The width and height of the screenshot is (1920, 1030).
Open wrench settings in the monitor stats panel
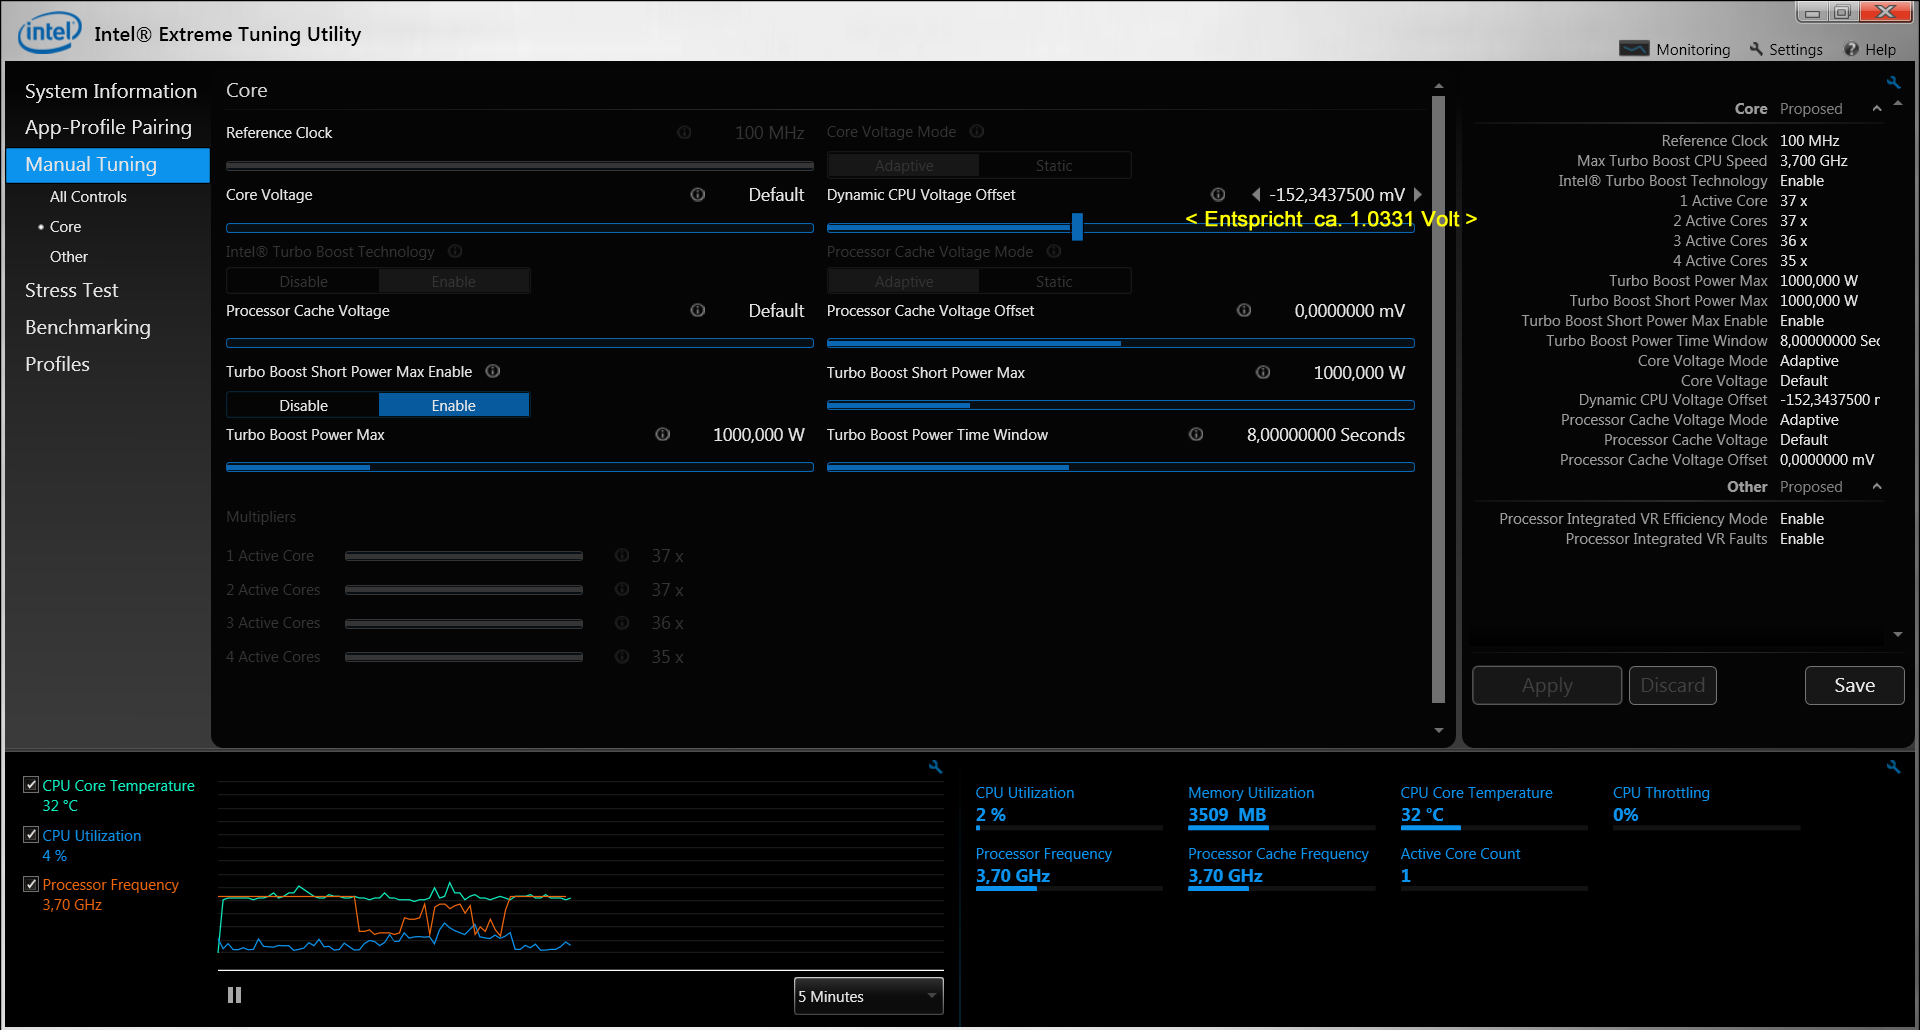pyautogui.click(x=1893, y=767)
